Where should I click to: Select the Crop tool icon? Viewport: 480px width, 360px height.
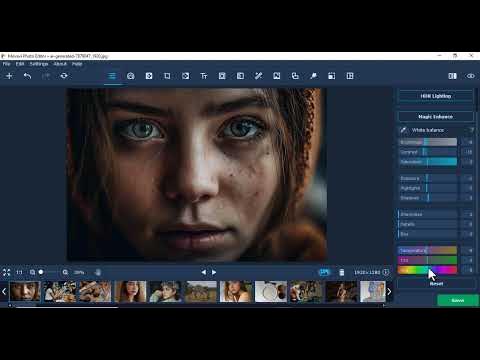pyautogui.click(x=167, y=76)
